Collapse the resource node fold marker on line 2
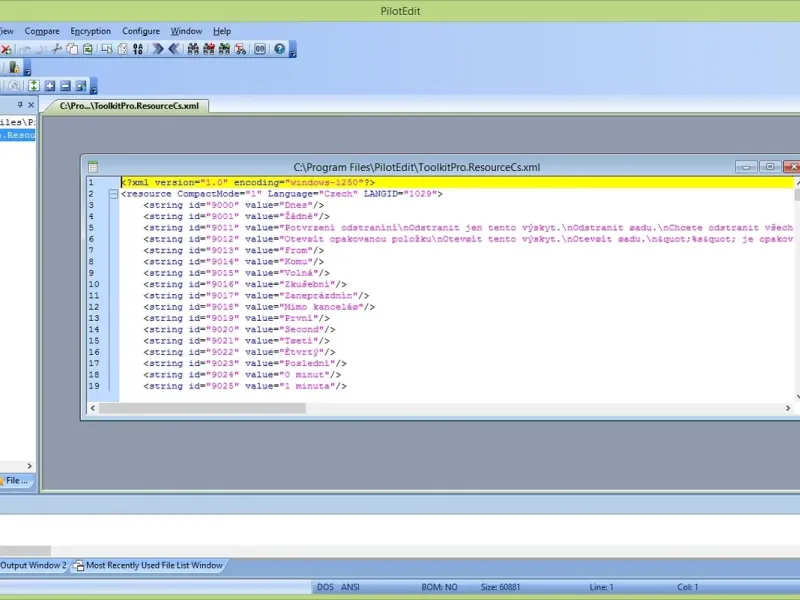 (x=112, y=194)
